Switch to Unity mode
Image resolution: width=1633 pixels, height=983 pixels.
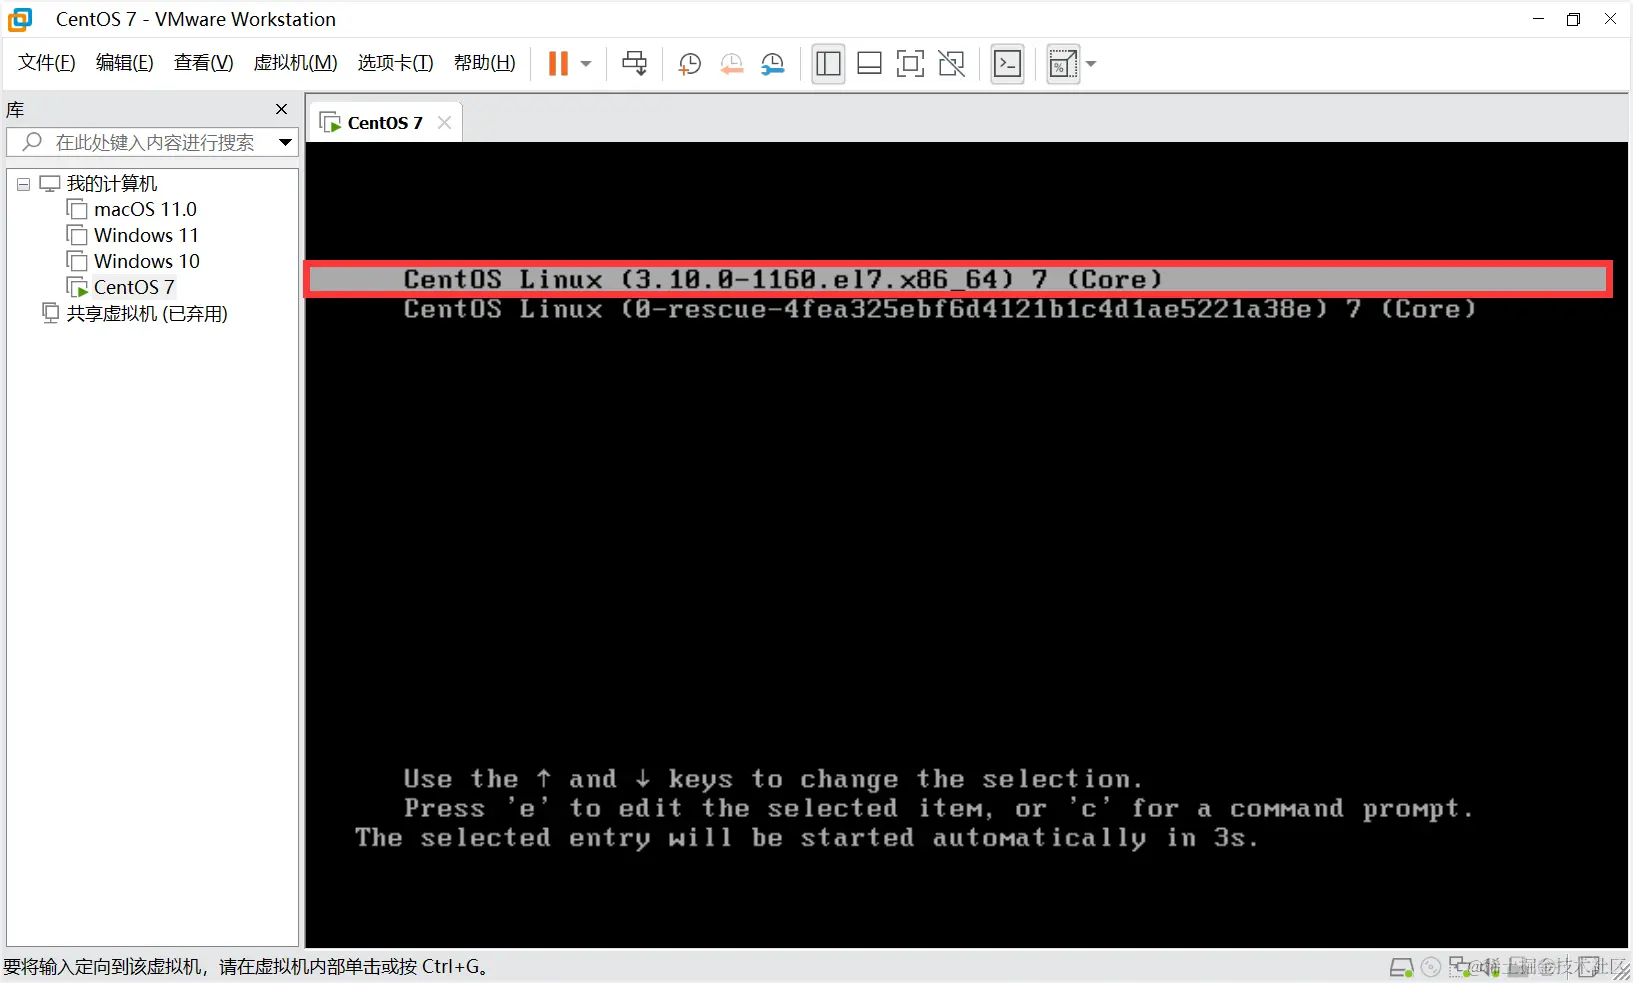952,64
